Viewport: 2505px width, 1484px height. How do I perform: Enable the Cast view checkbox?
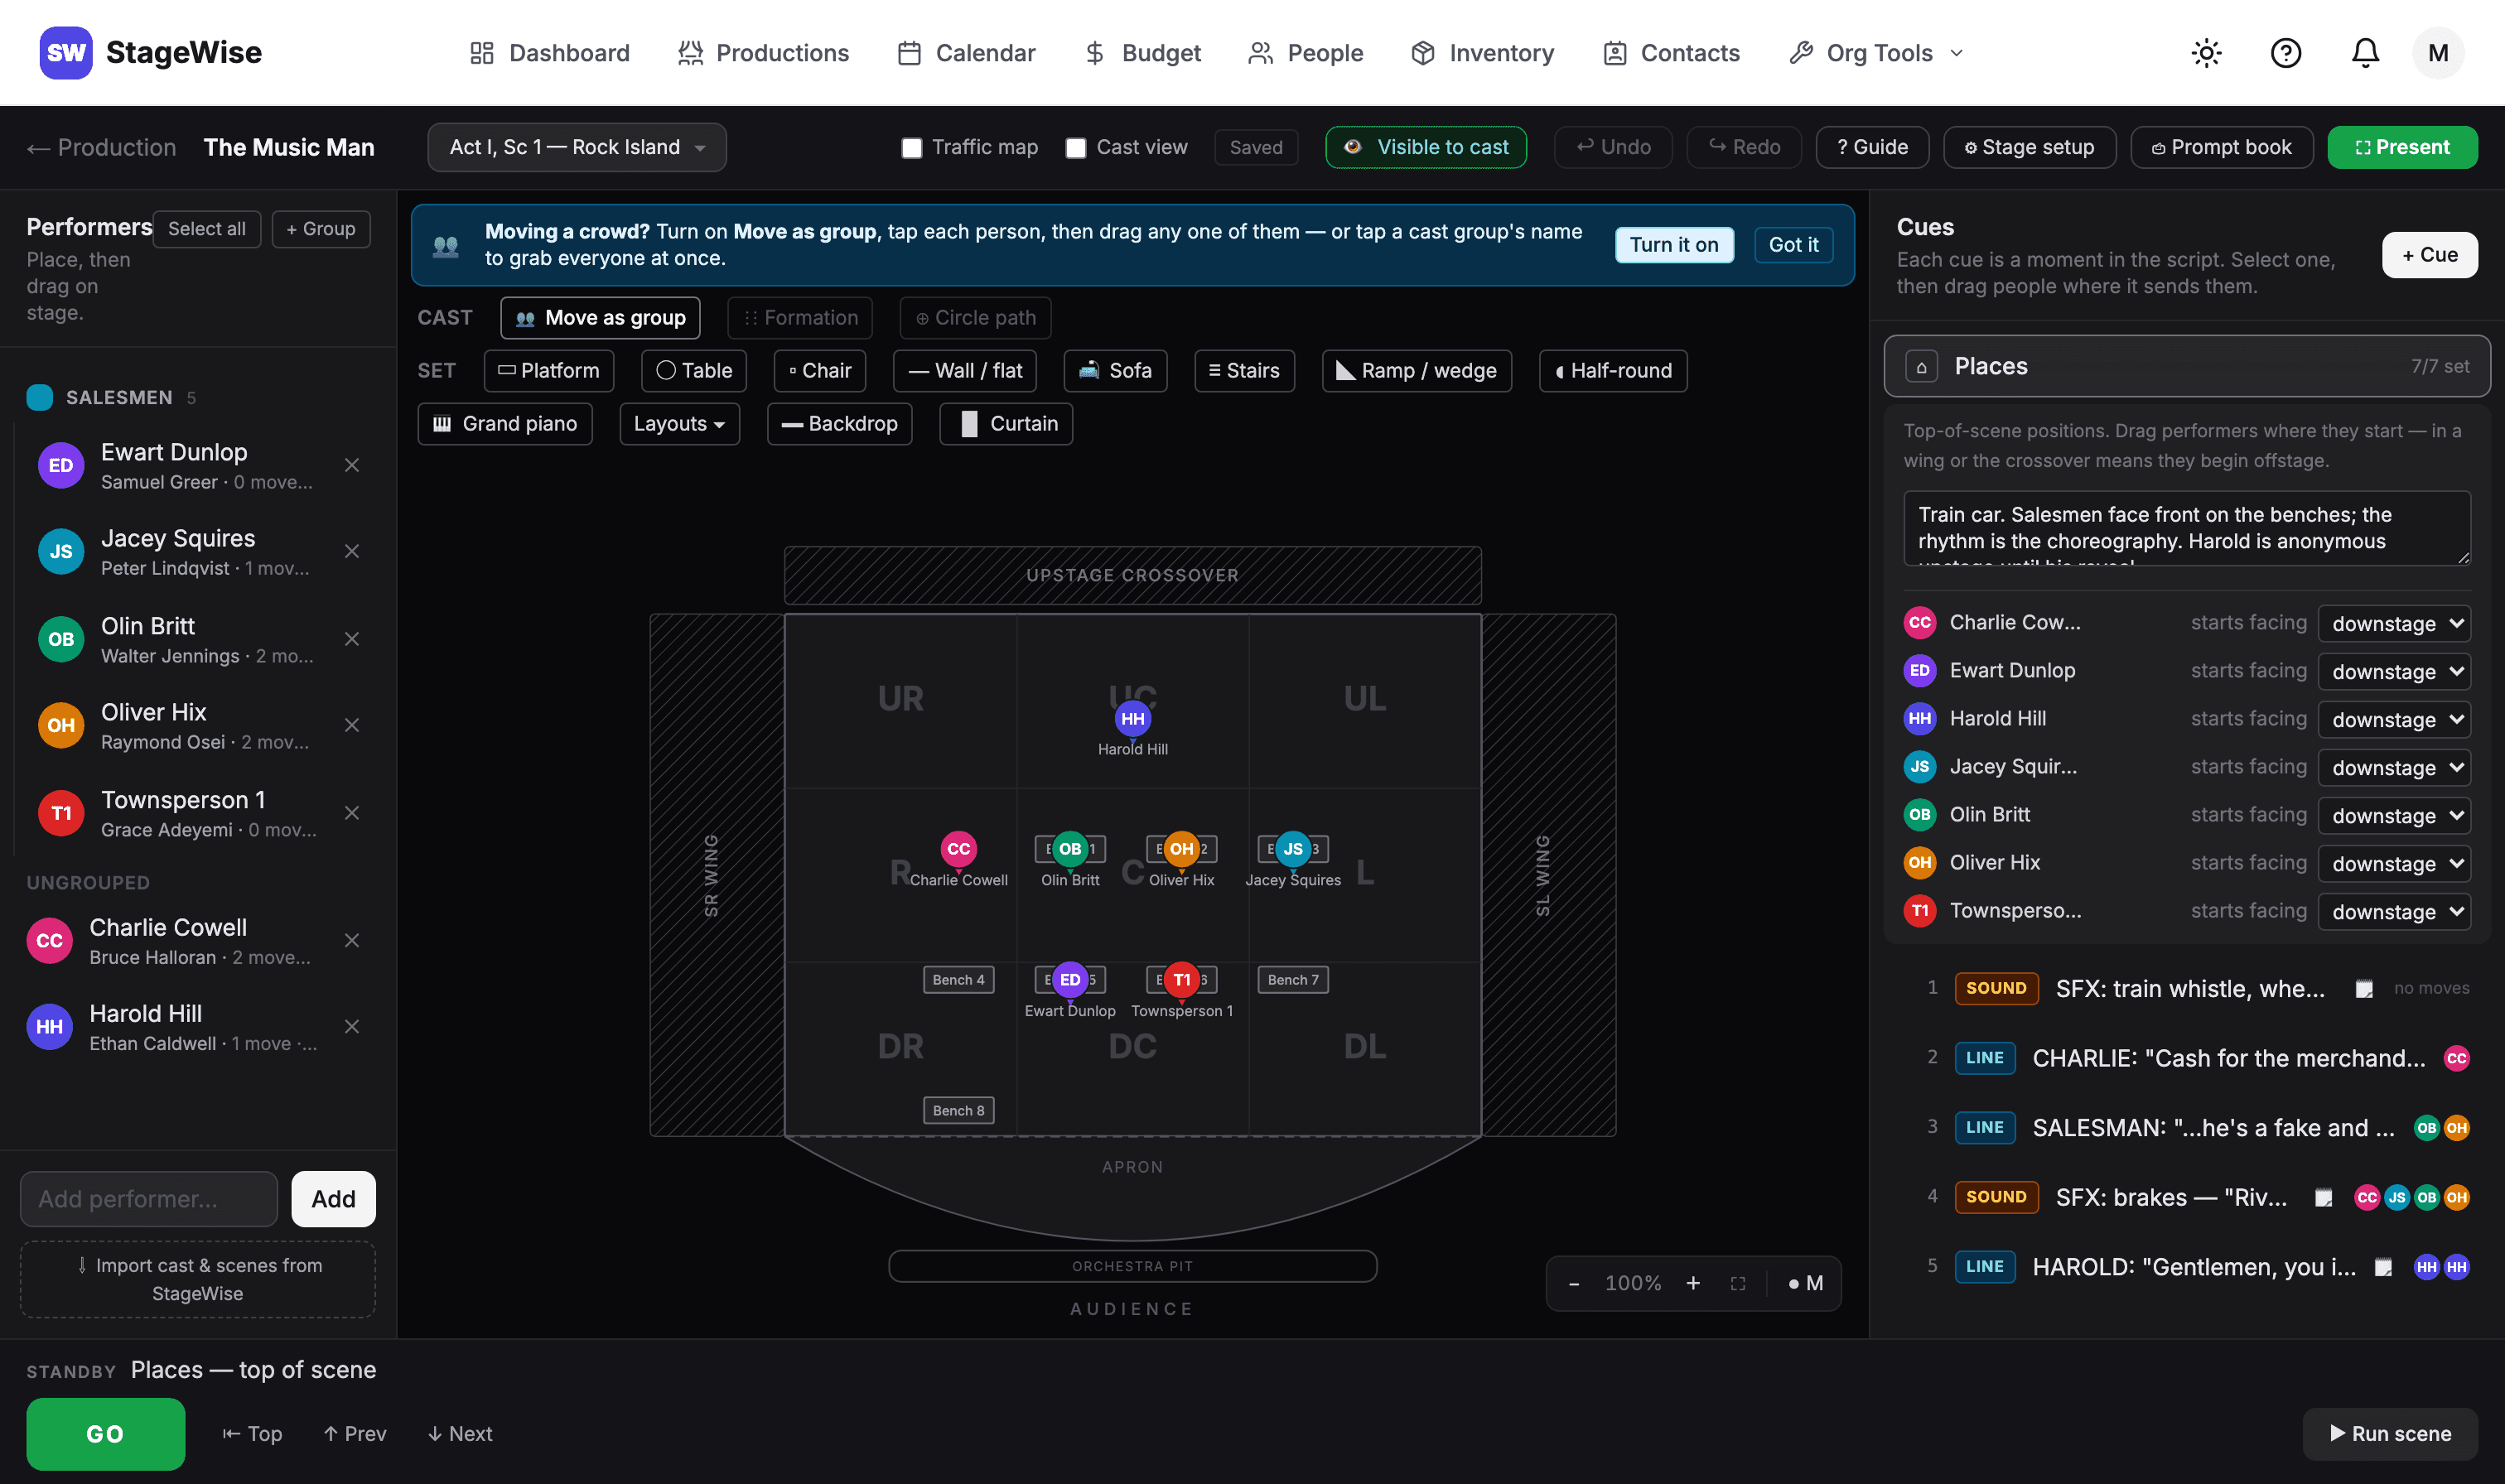[1076, 148]
